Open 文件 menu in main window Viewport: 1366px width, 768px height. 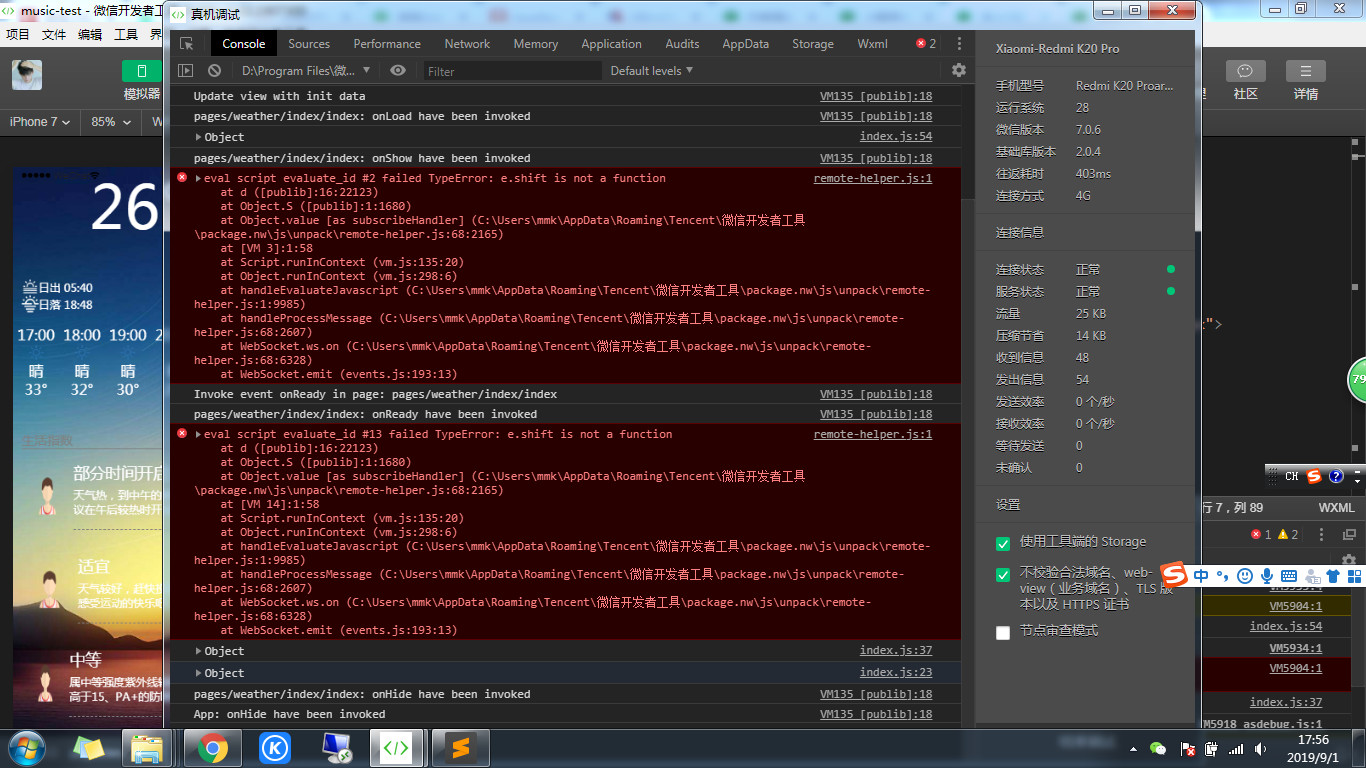point(54,34)
